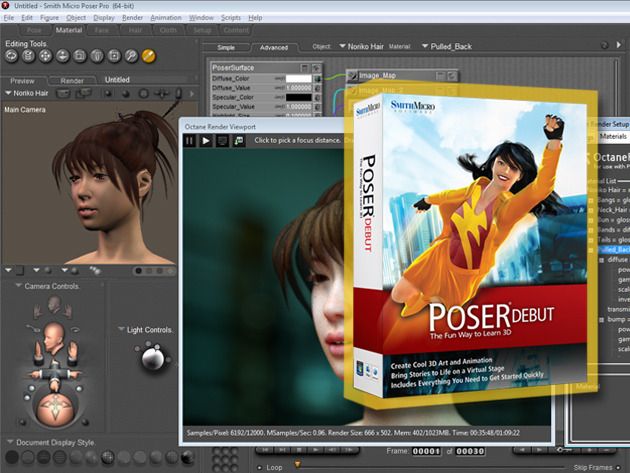Select the first rotate tool in Editing Tools
The height and width of the screenshot is (473, 630).
point(12,56)
